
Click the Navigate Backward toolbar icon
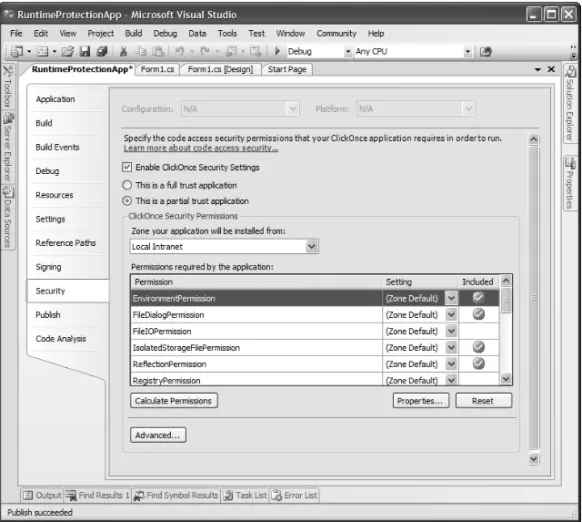click(231, 51)
